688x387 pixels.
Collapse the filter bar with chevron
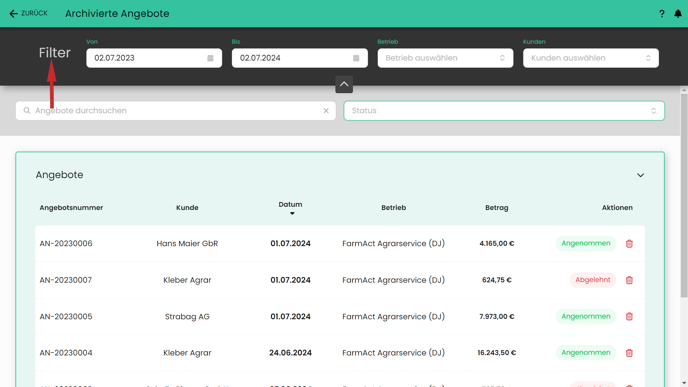[x=344, y=84]
